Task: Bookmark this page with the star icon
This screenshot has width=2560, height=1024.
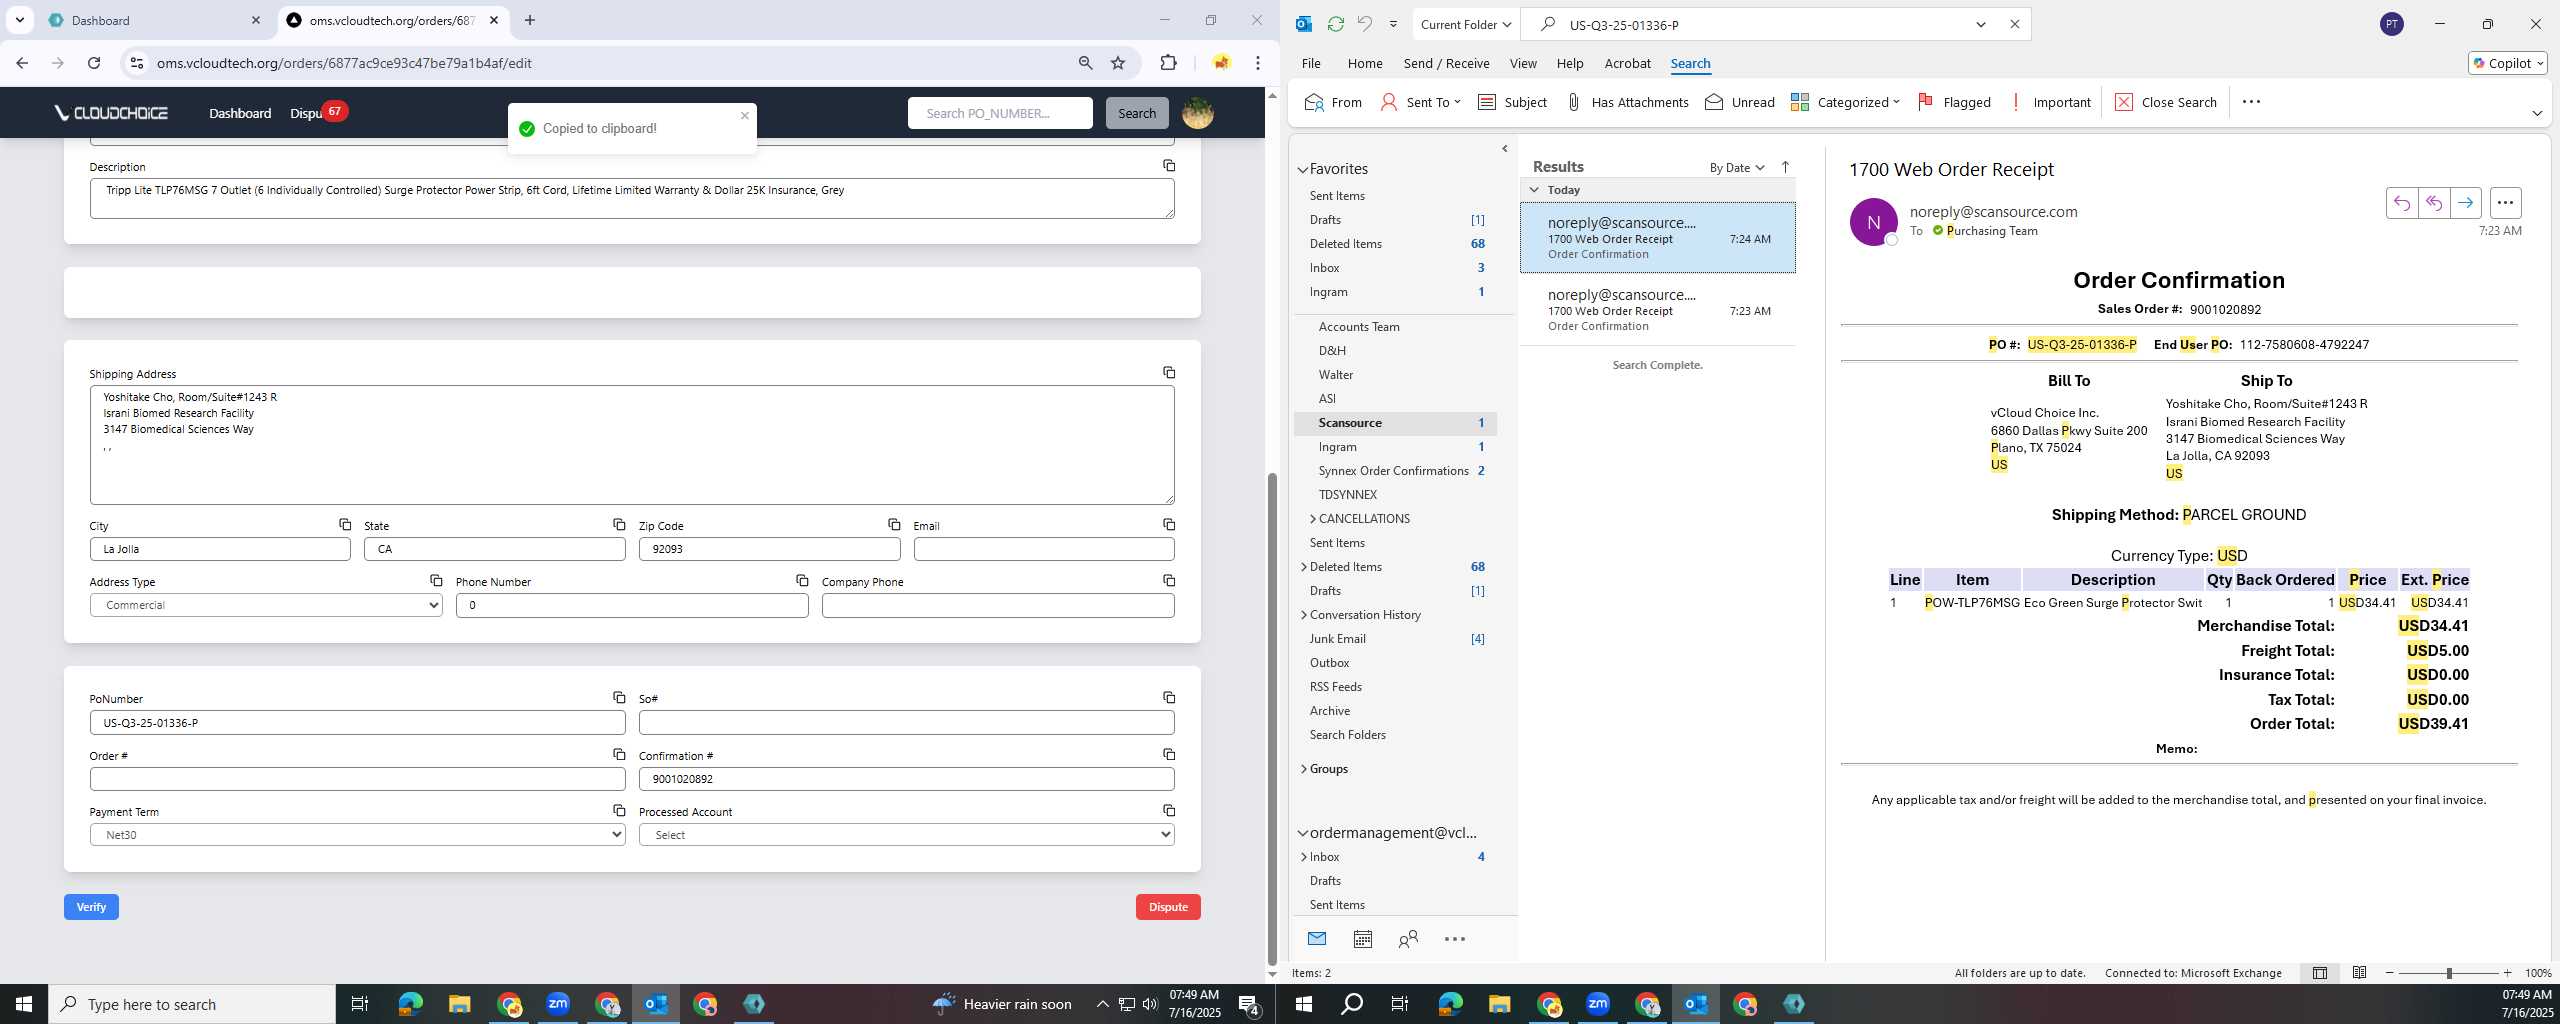Action: point(1118,63)
